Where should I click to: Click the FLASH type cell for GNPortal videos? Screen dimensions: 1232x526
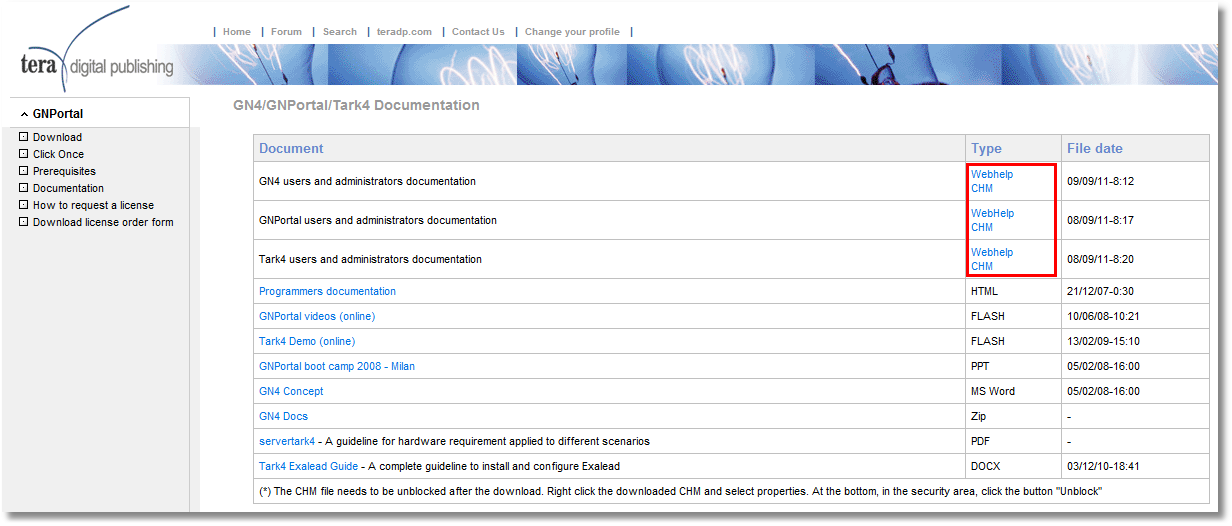[988, 316]
